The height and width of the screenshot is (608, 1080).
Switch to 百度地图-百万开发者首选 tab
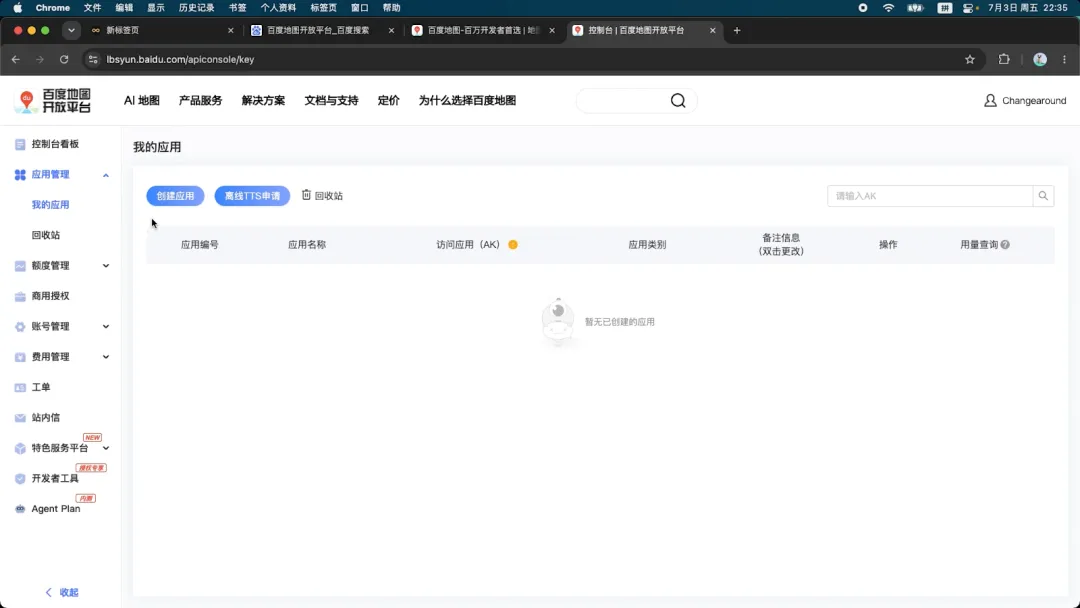pos(484,30)
